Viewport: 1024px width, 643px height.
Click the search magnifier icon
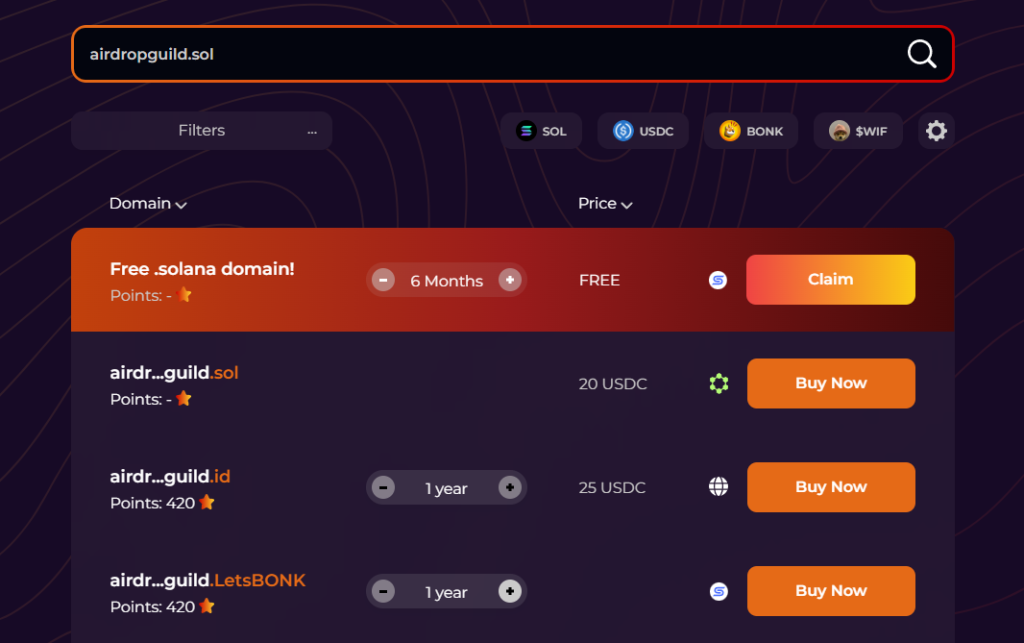pyautogui.click(x=920, y=53)
